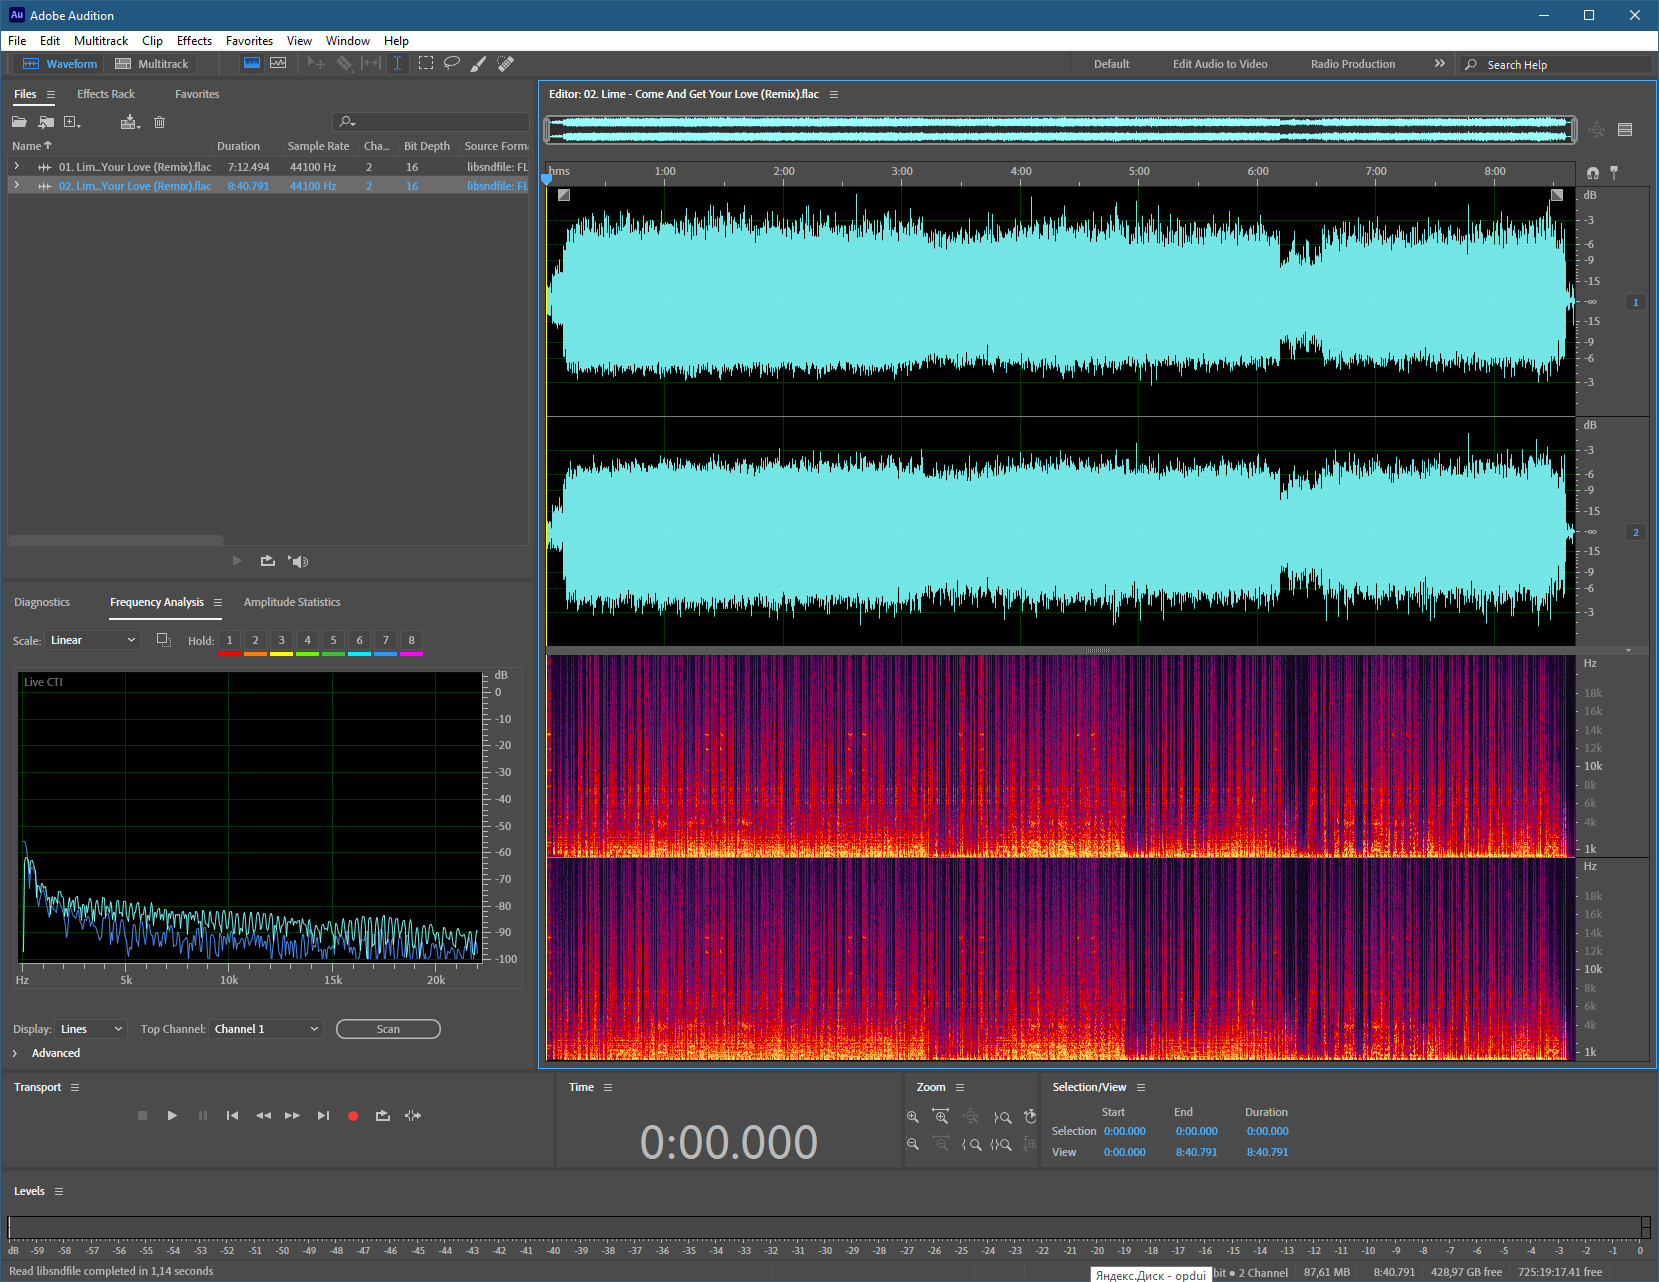Click the Play button in Transport
The image size is (1659, 1282).
(172, 1115)
